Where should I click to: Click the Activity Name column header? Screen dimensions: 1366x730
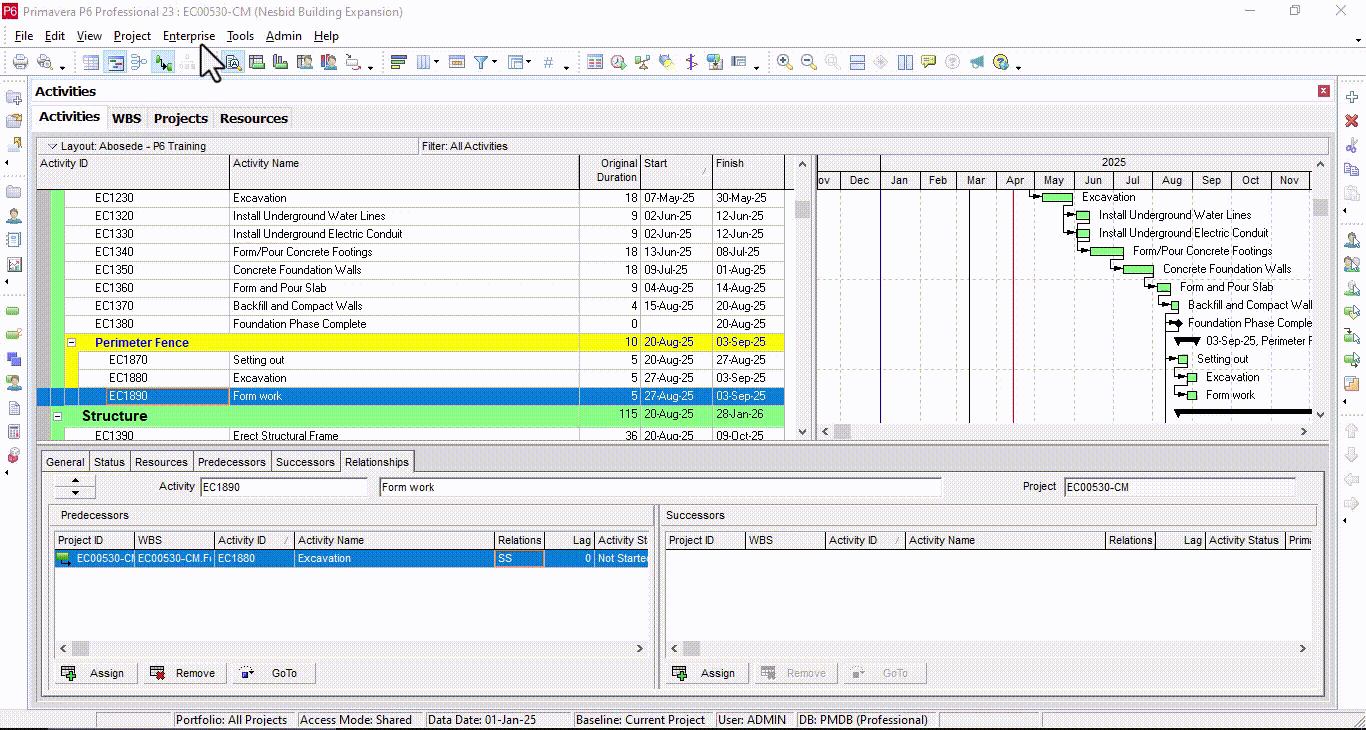click(x=404, y=171)
